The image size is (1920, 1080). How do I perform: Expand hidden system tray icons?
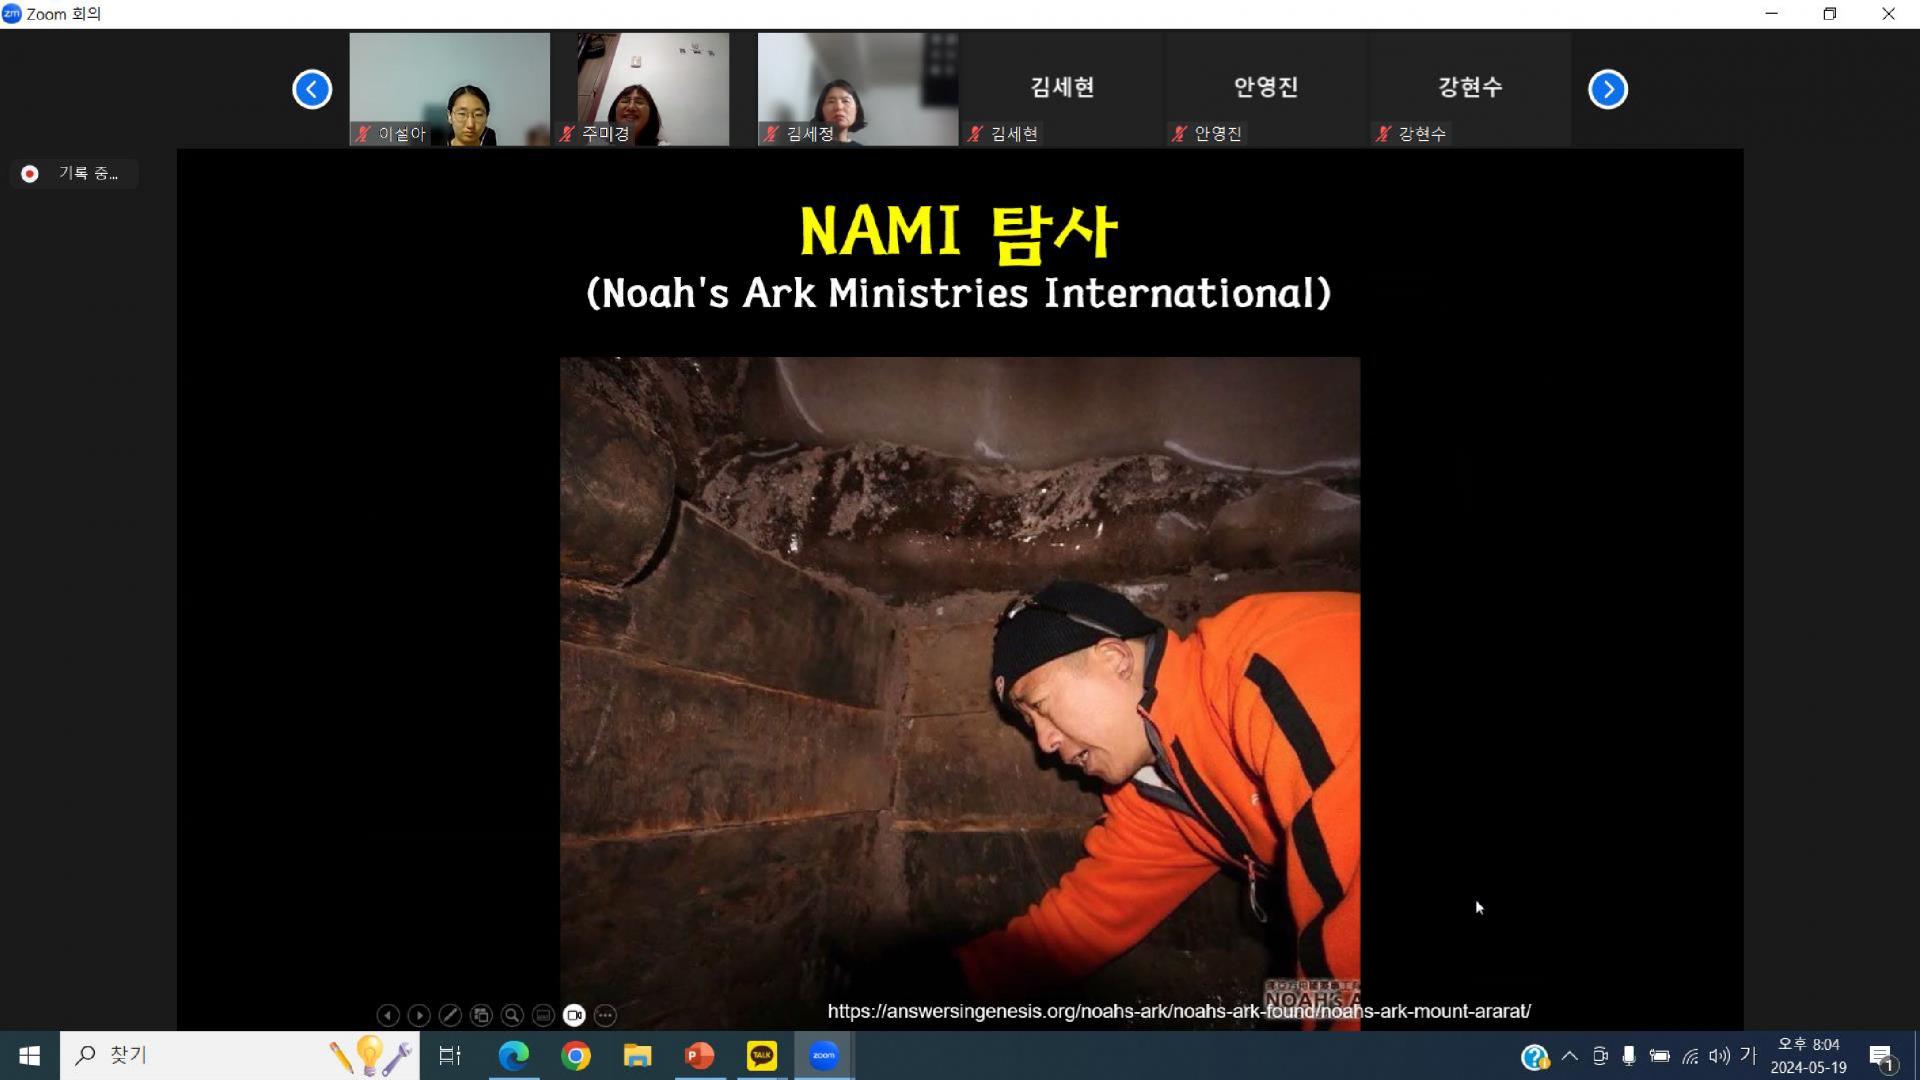[1569, 1055]
